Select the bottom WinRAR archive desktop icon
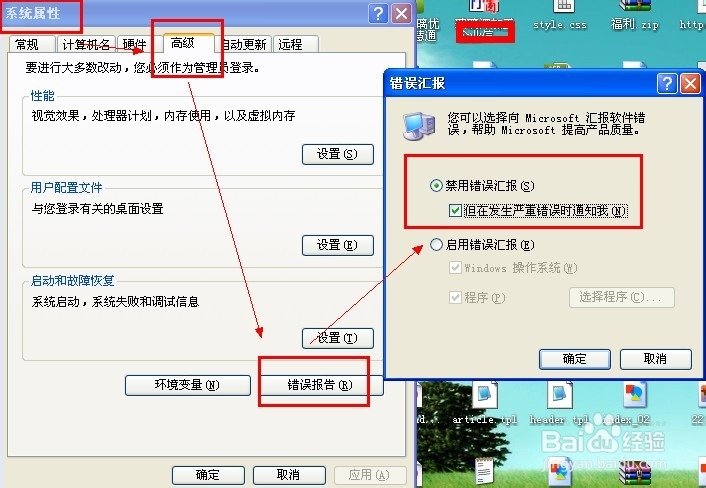The height and width of the screenshot is (488, 706). [x=635, y=474]
